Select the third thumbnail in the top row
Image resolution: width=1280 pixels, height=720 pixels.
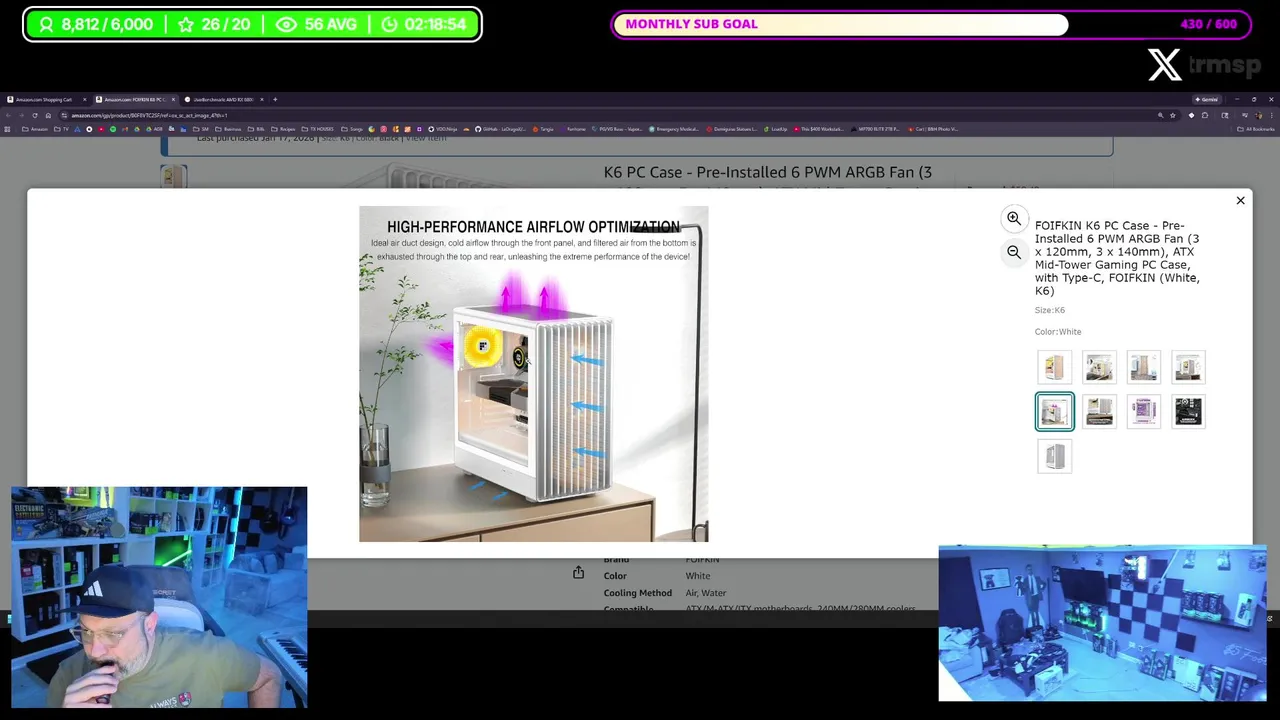pos(1144,367)
